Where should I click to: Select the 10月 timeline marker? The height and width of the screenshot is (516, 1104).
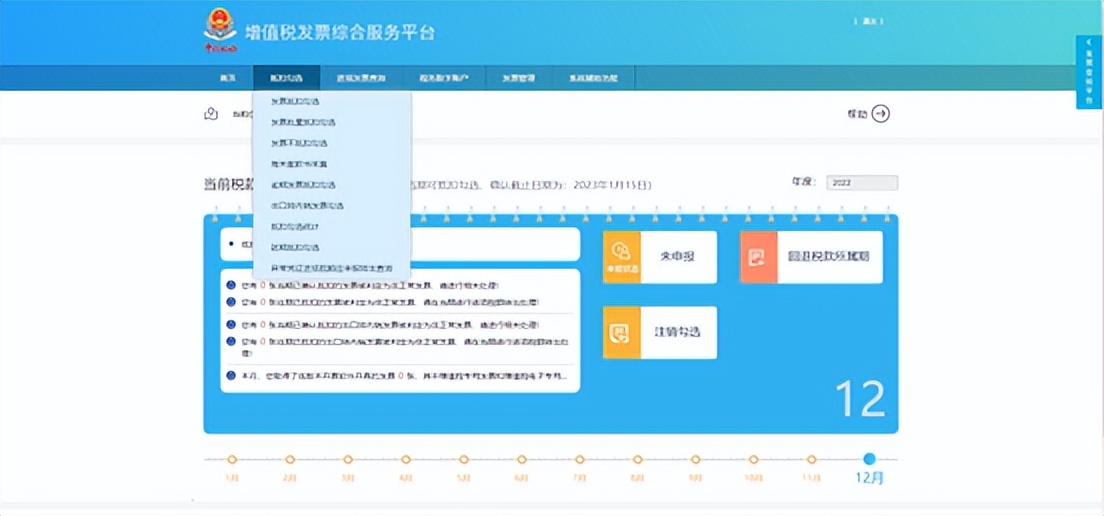(753, 460)
